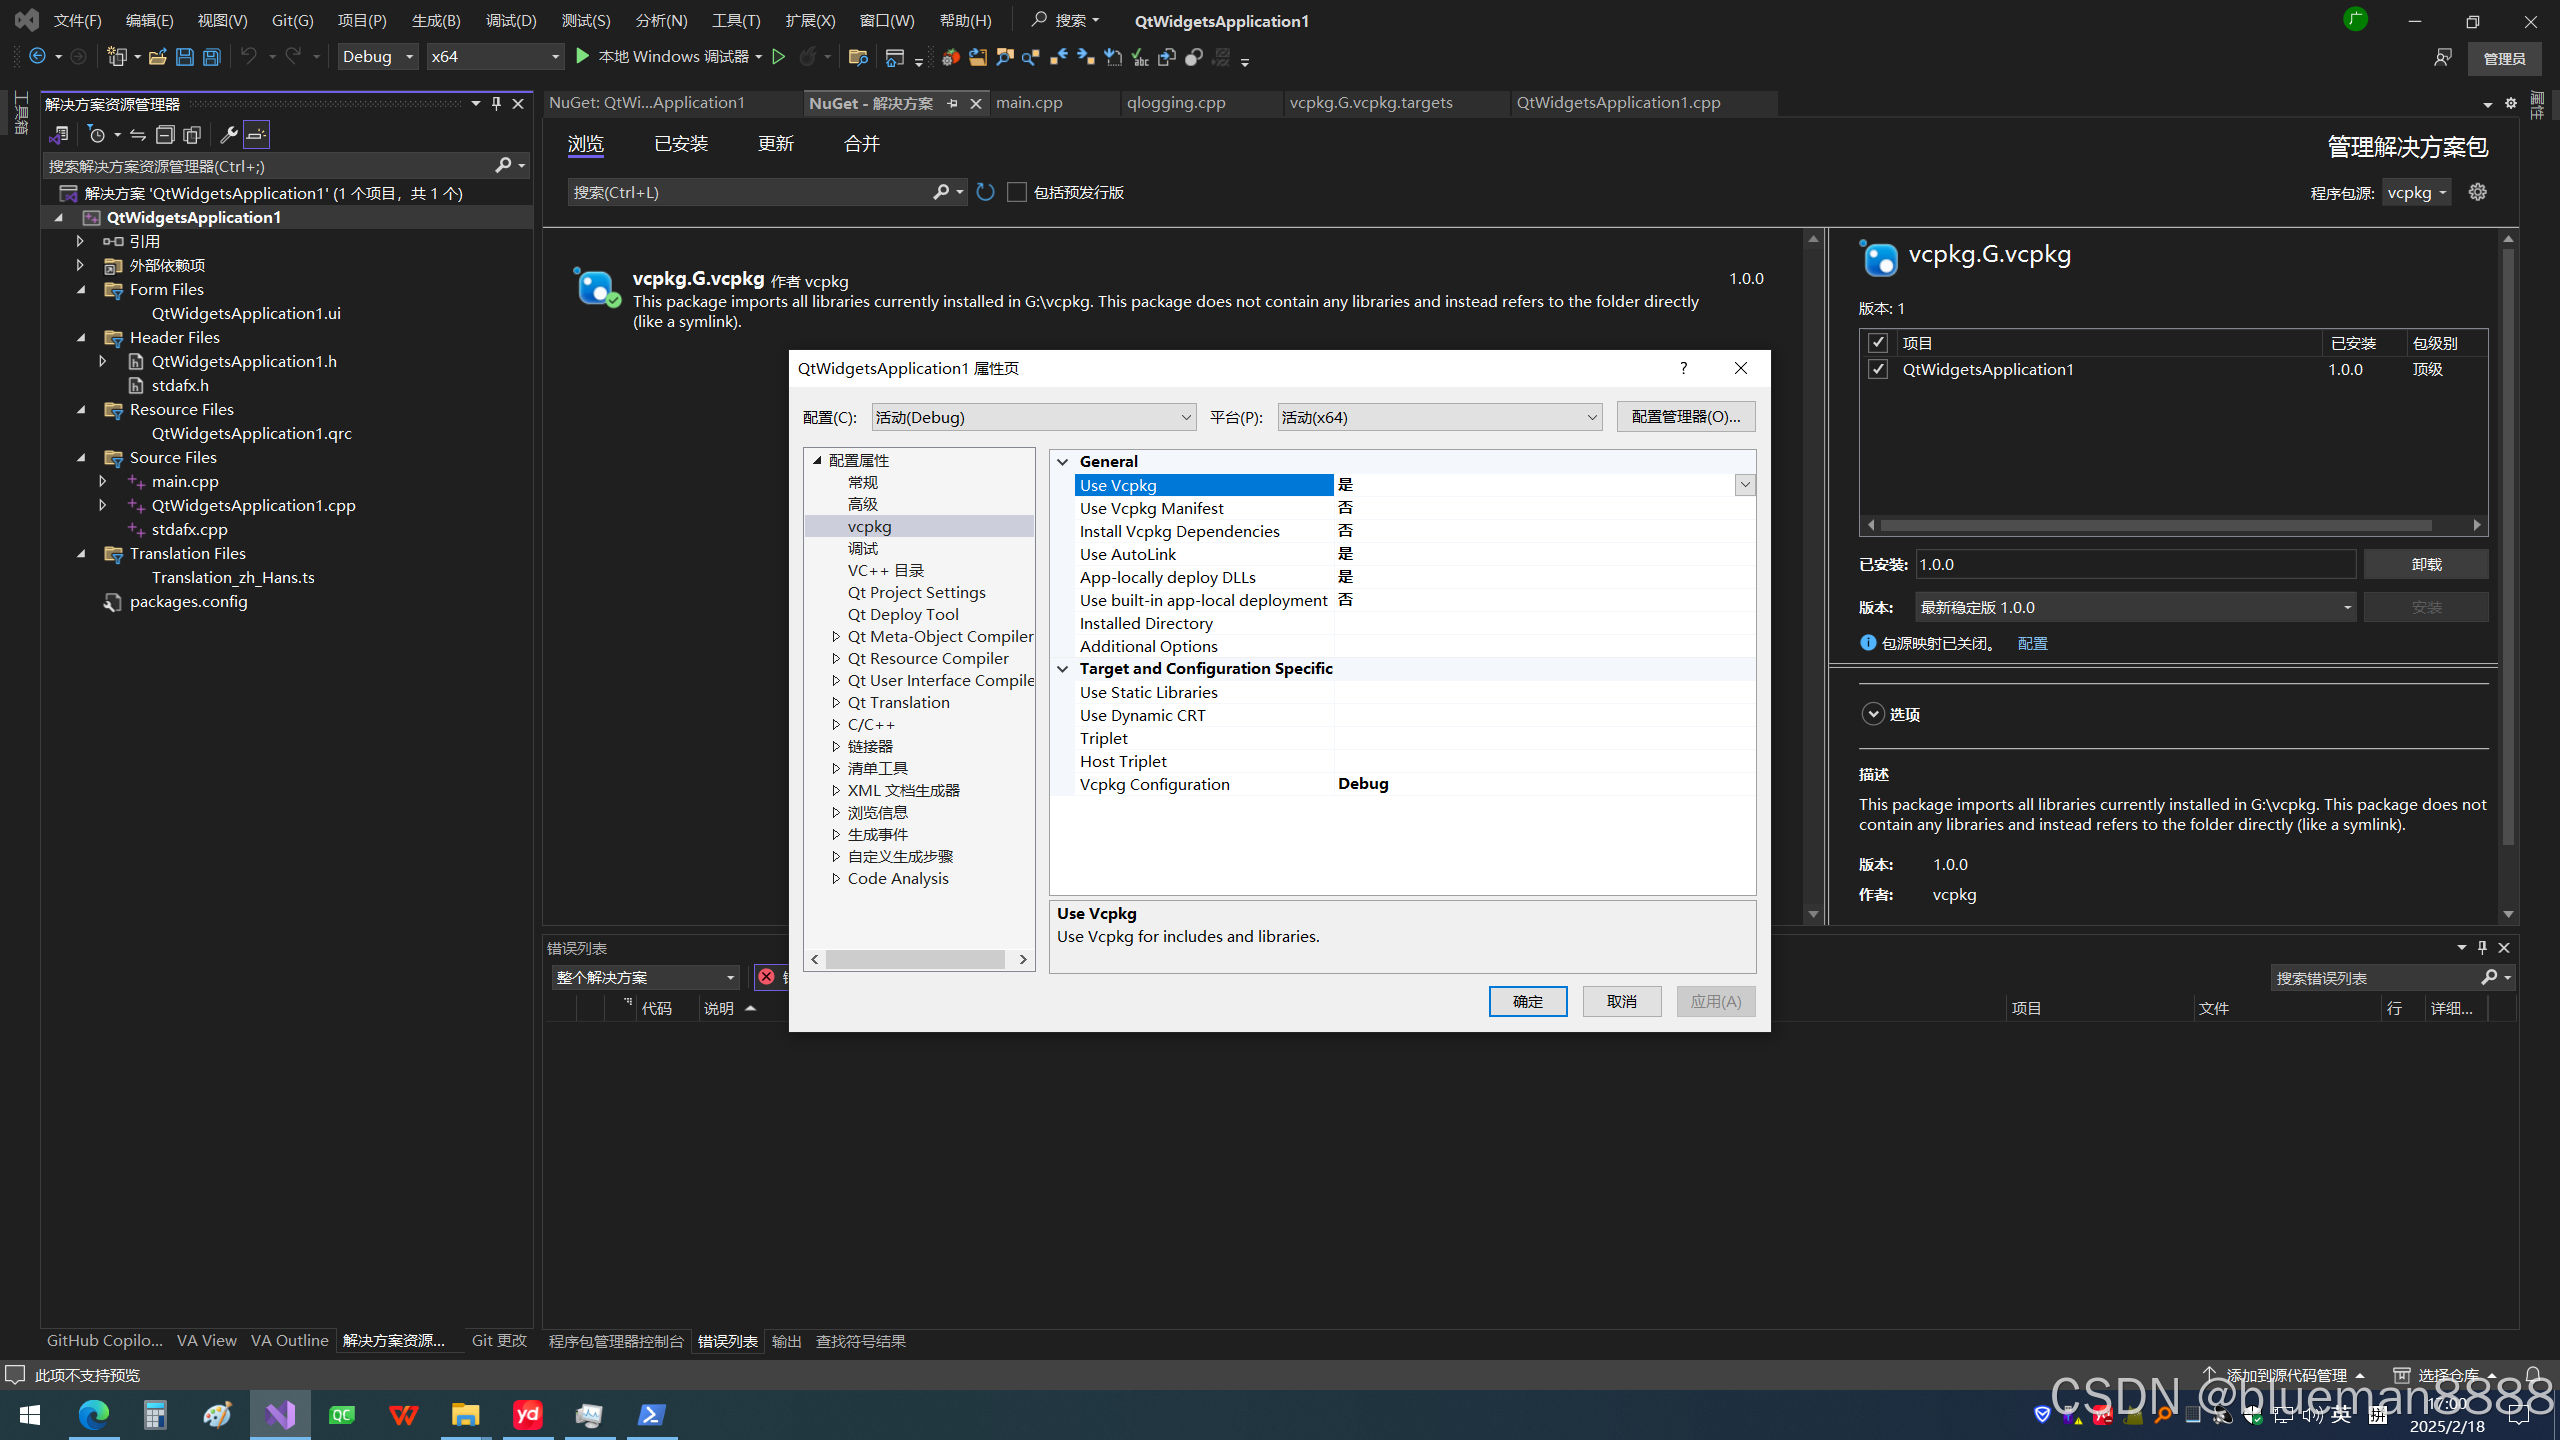Click the 配置管理器(O)... button
Screen dimensions: 2560x1440
click(1686, 417)
